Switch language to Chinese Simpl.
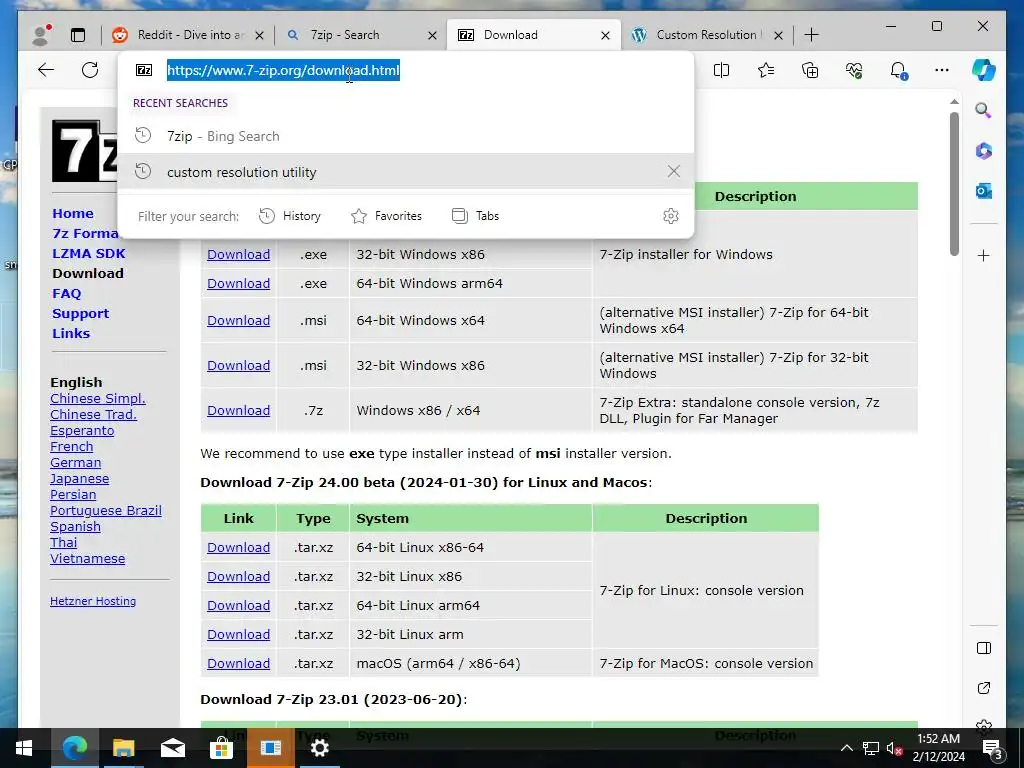This screenshot has height=768, width=1024. (x=98, y=398)
